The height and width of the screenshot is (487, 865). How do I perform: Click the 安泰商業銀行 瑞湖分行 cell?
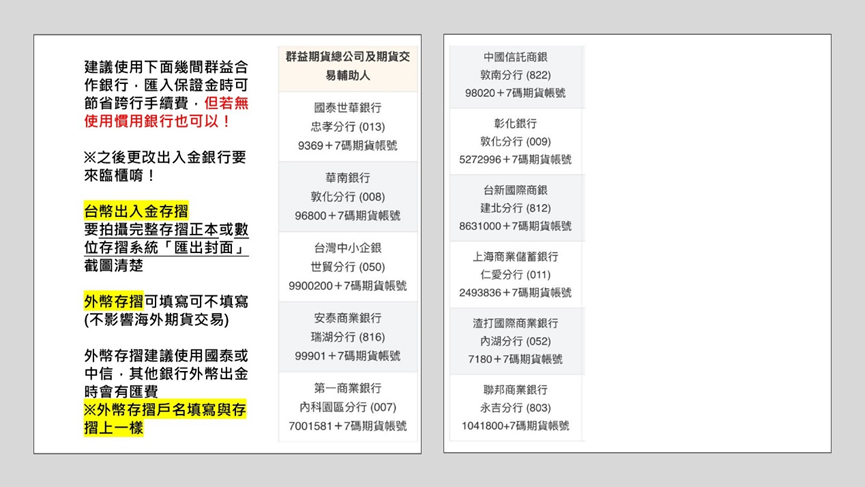(347, 337)
